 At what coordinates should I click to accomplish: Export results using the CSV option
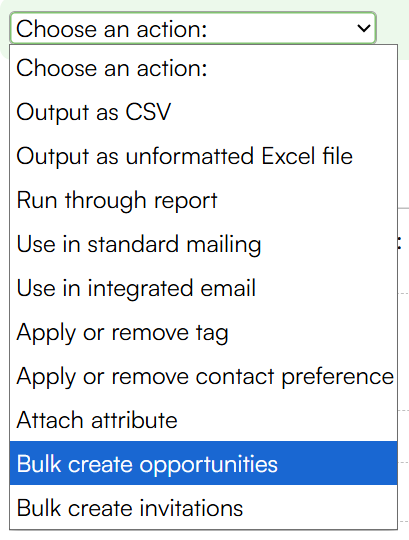tap(203, 112)
